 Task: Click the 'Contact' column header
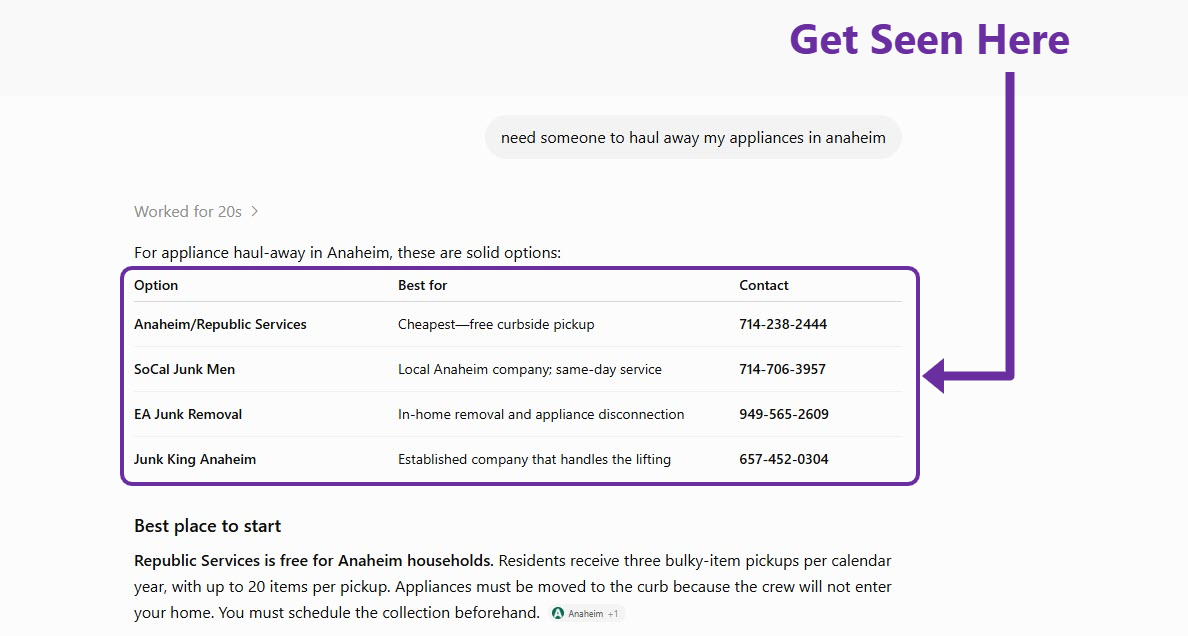coord(764,285)
